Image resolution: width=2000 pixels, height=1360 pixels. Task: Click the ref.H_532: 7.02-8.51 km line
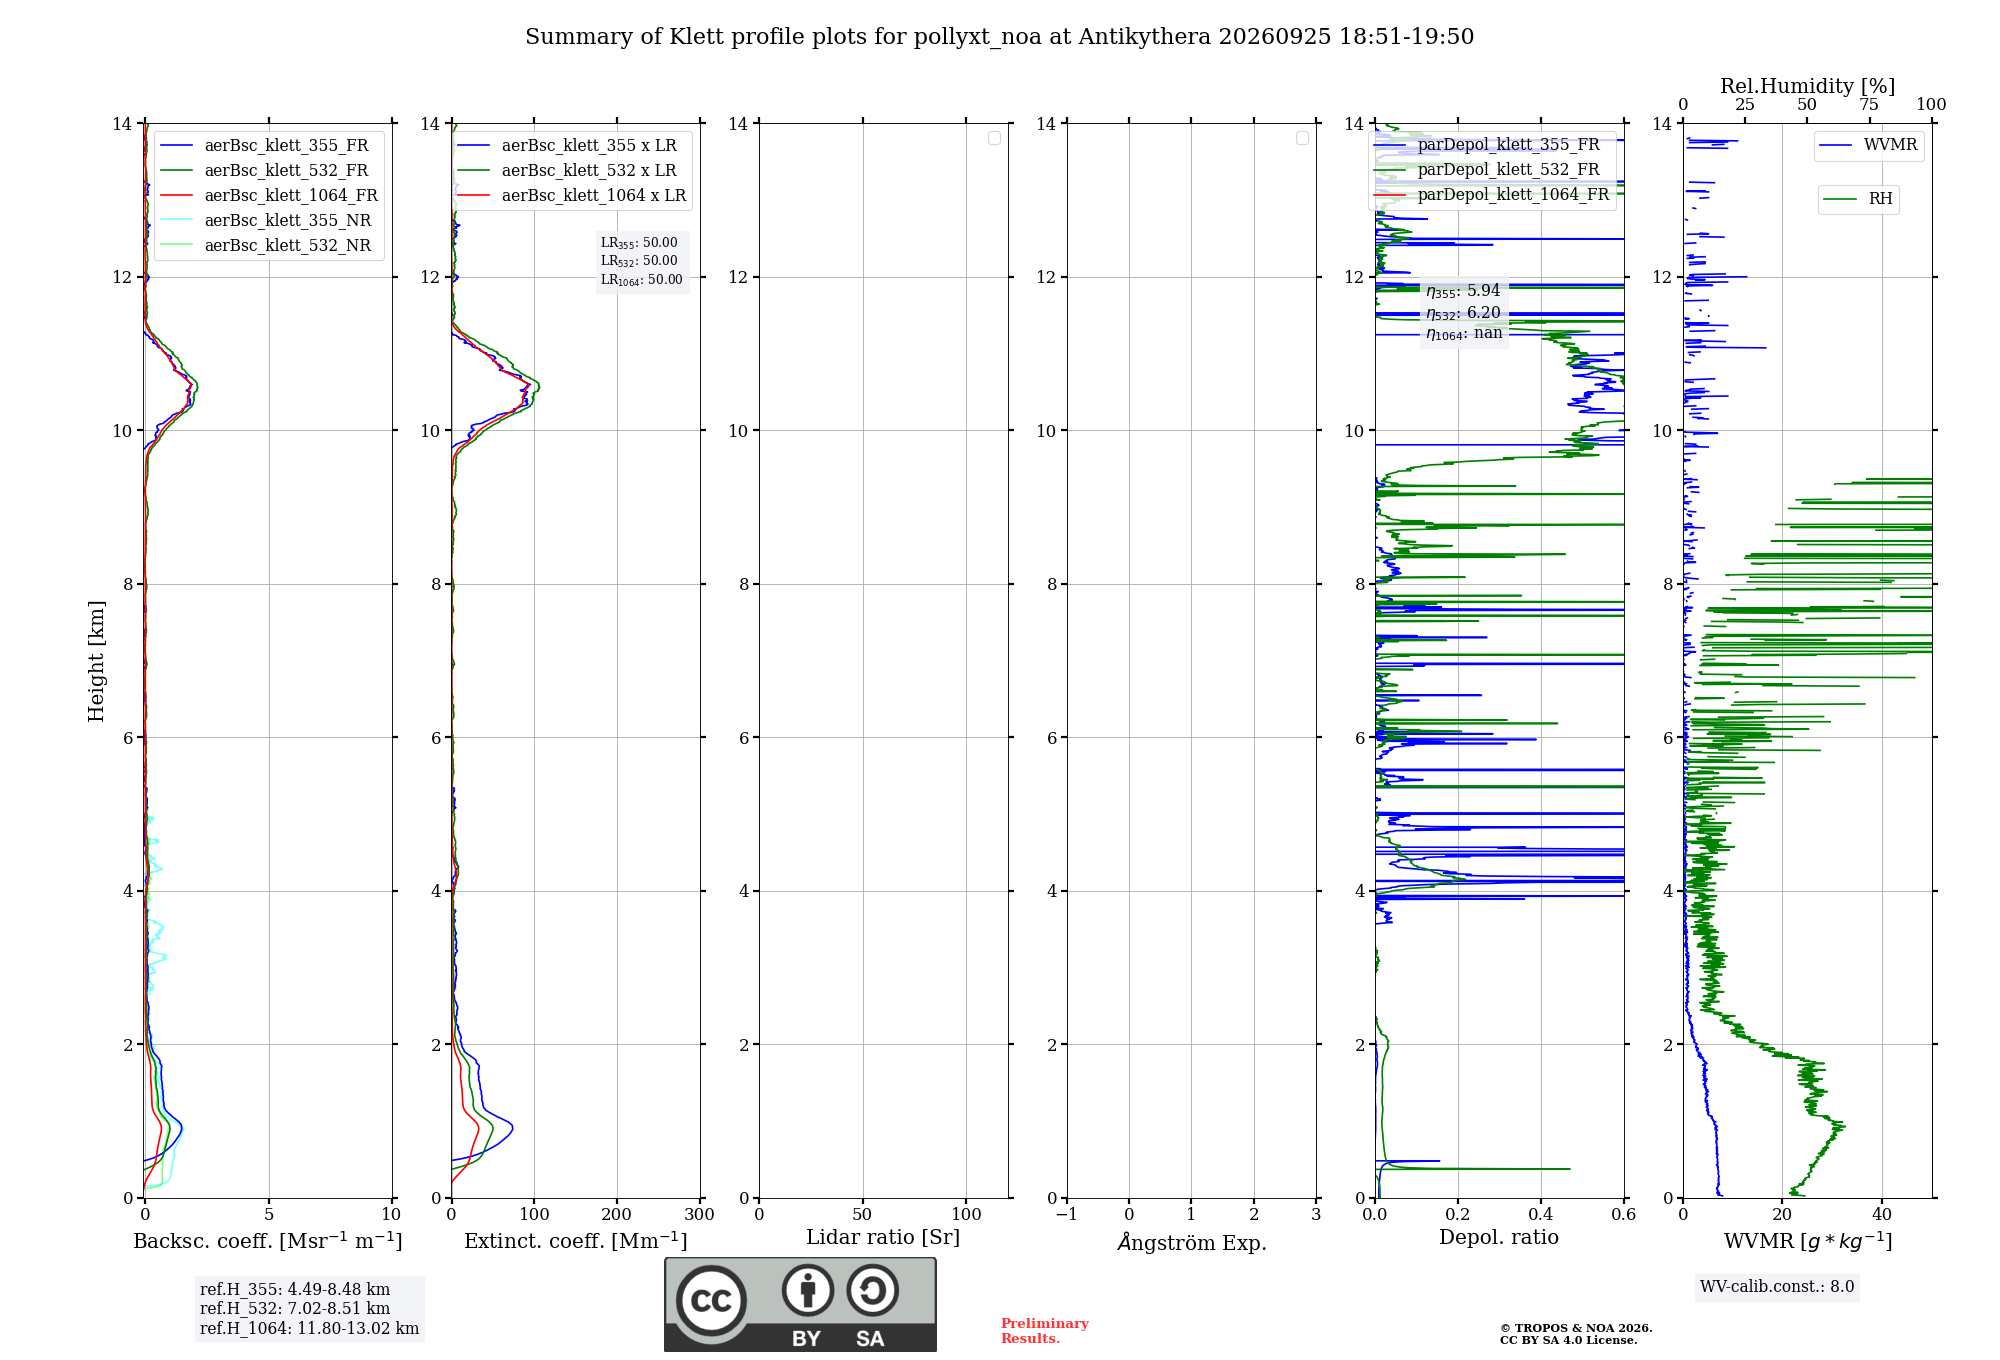295,1309
